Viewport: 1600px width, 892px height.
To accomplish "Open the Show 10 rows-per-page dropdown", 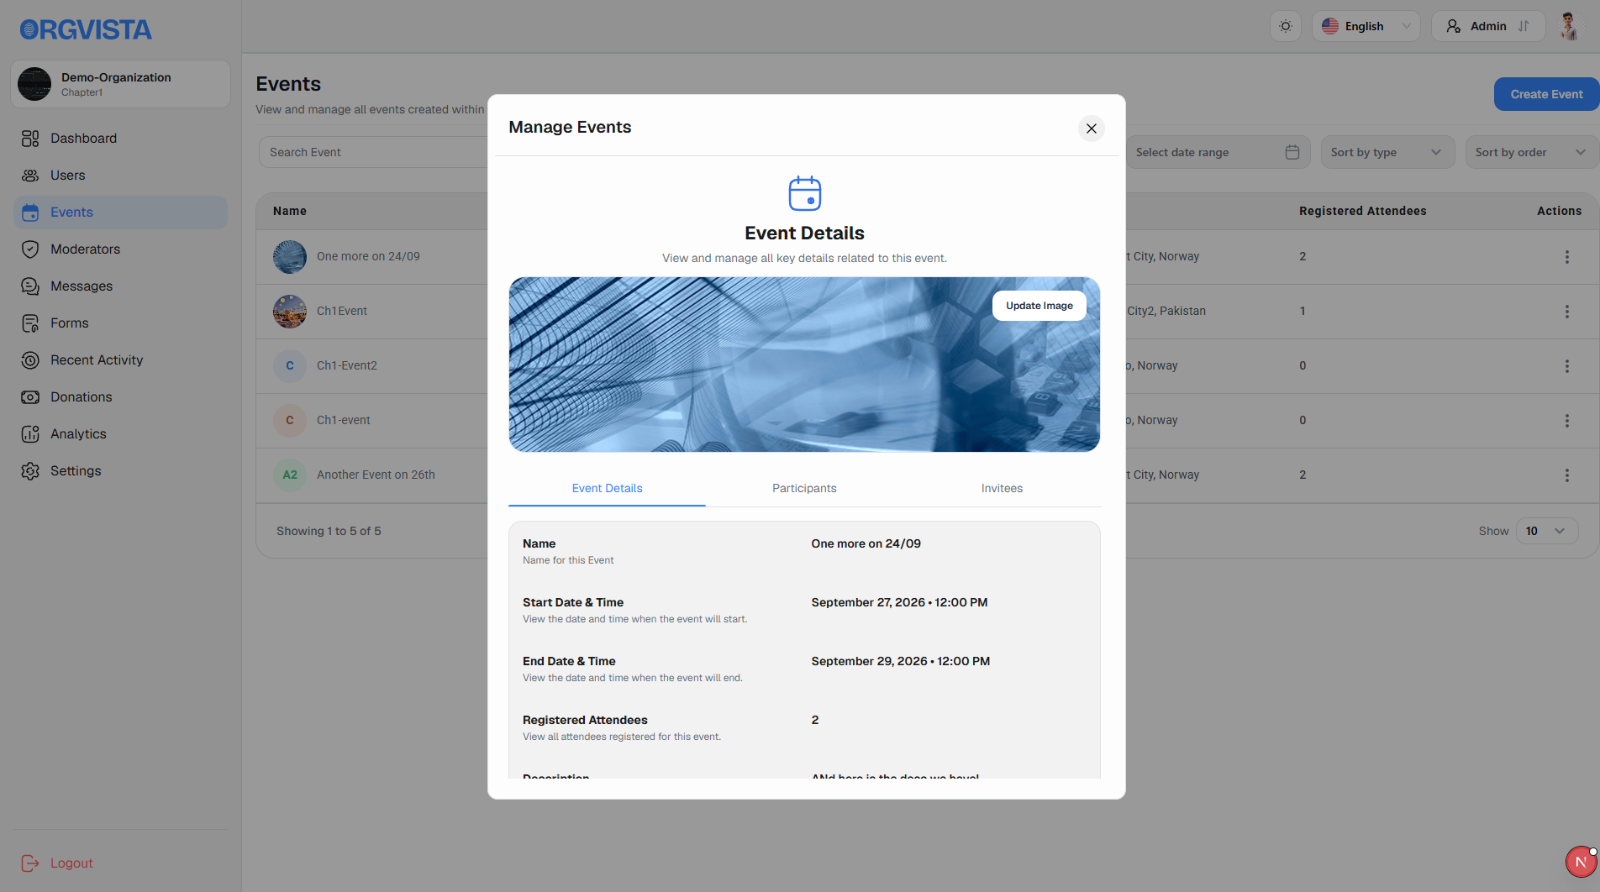I will (1547, 531).
